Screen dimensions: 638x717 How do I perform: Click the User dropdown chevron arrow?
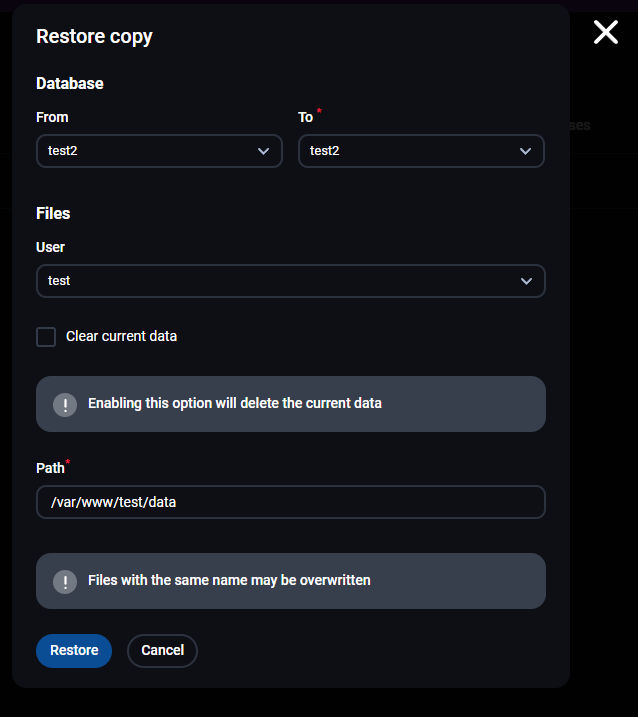527,281
